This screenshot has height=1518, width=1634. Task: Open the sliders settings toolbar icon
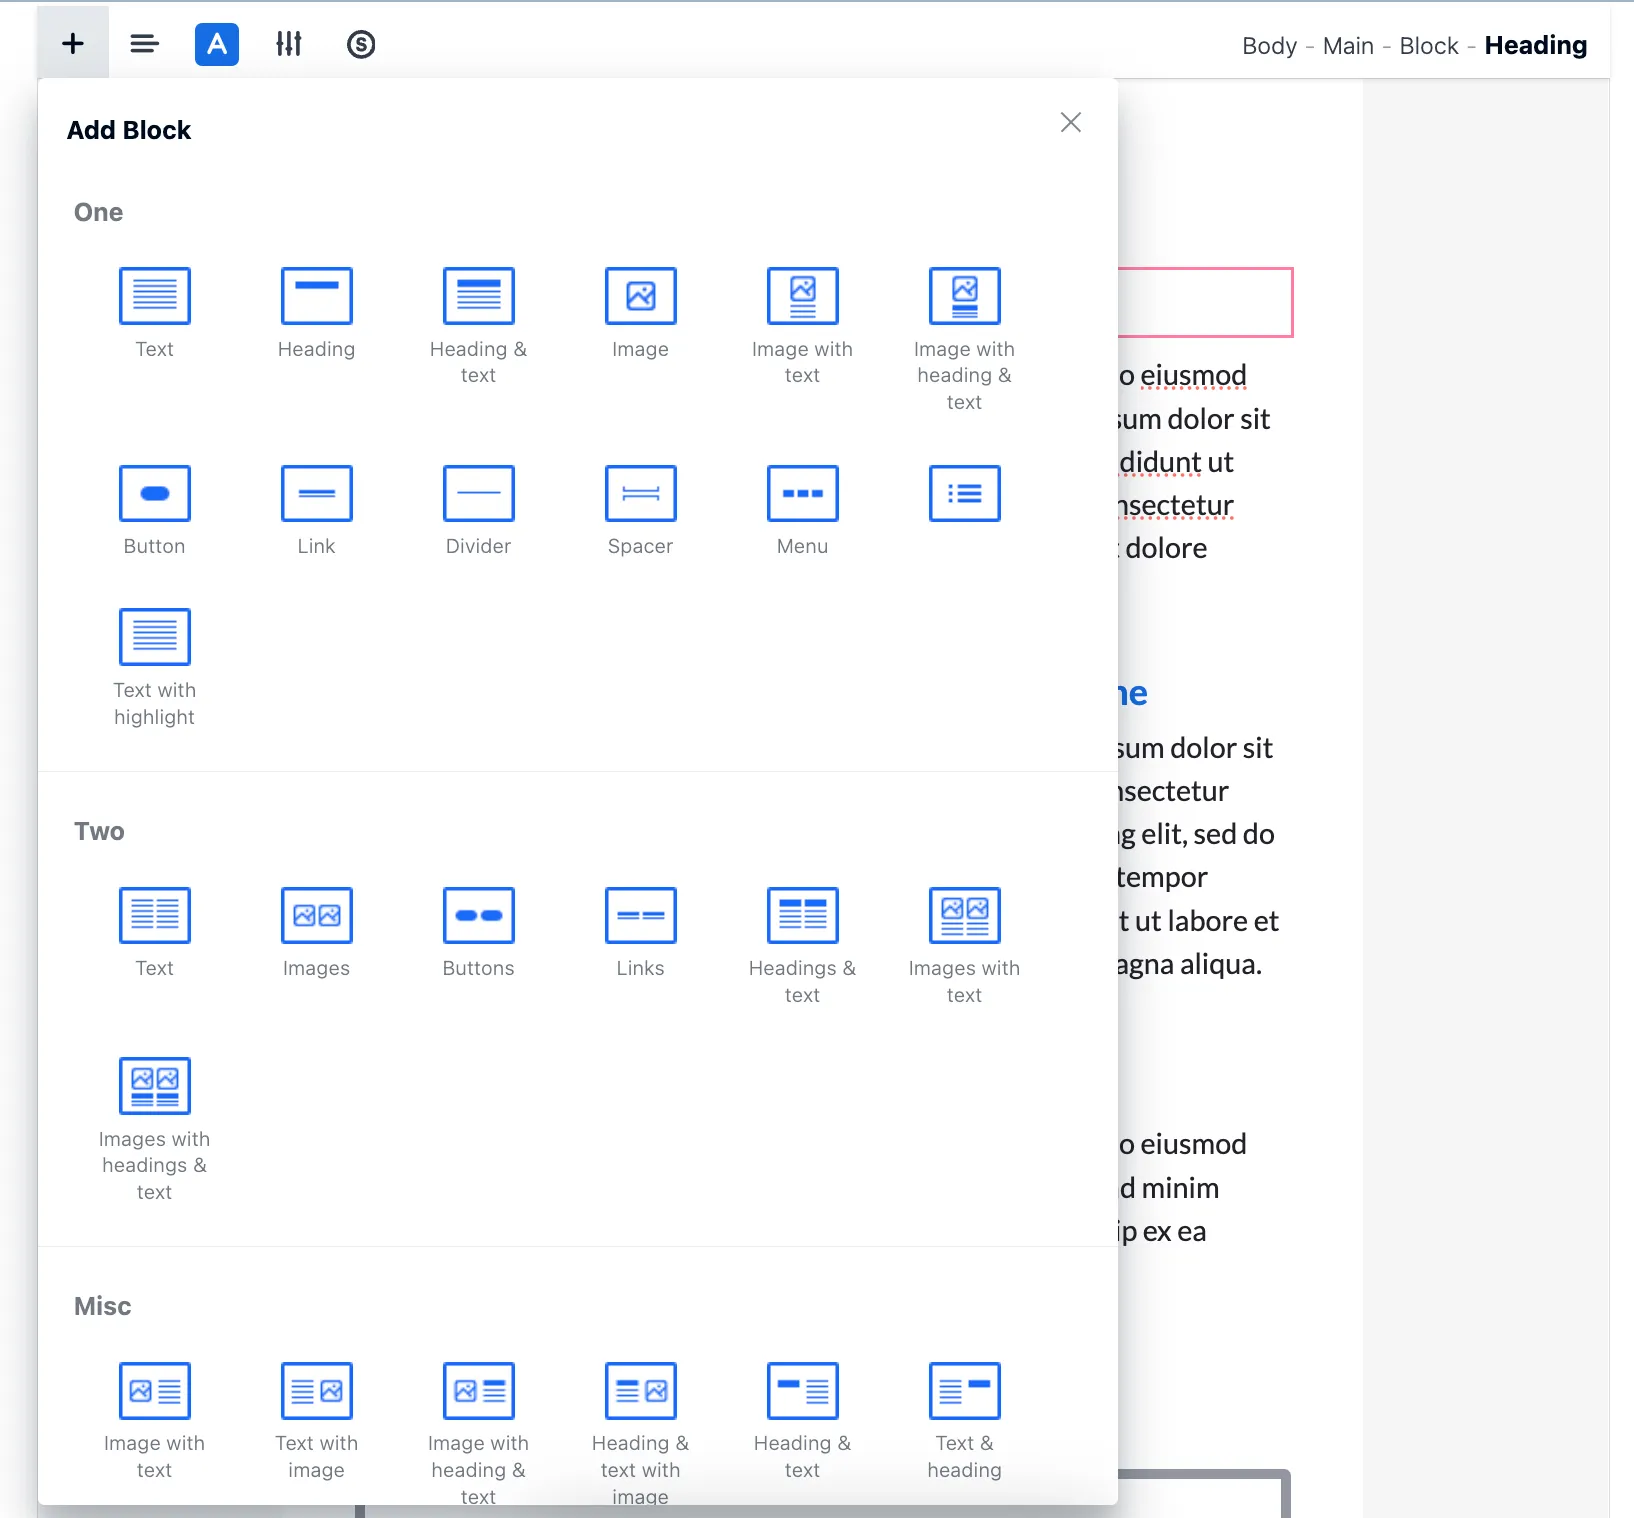pos(289,44)
